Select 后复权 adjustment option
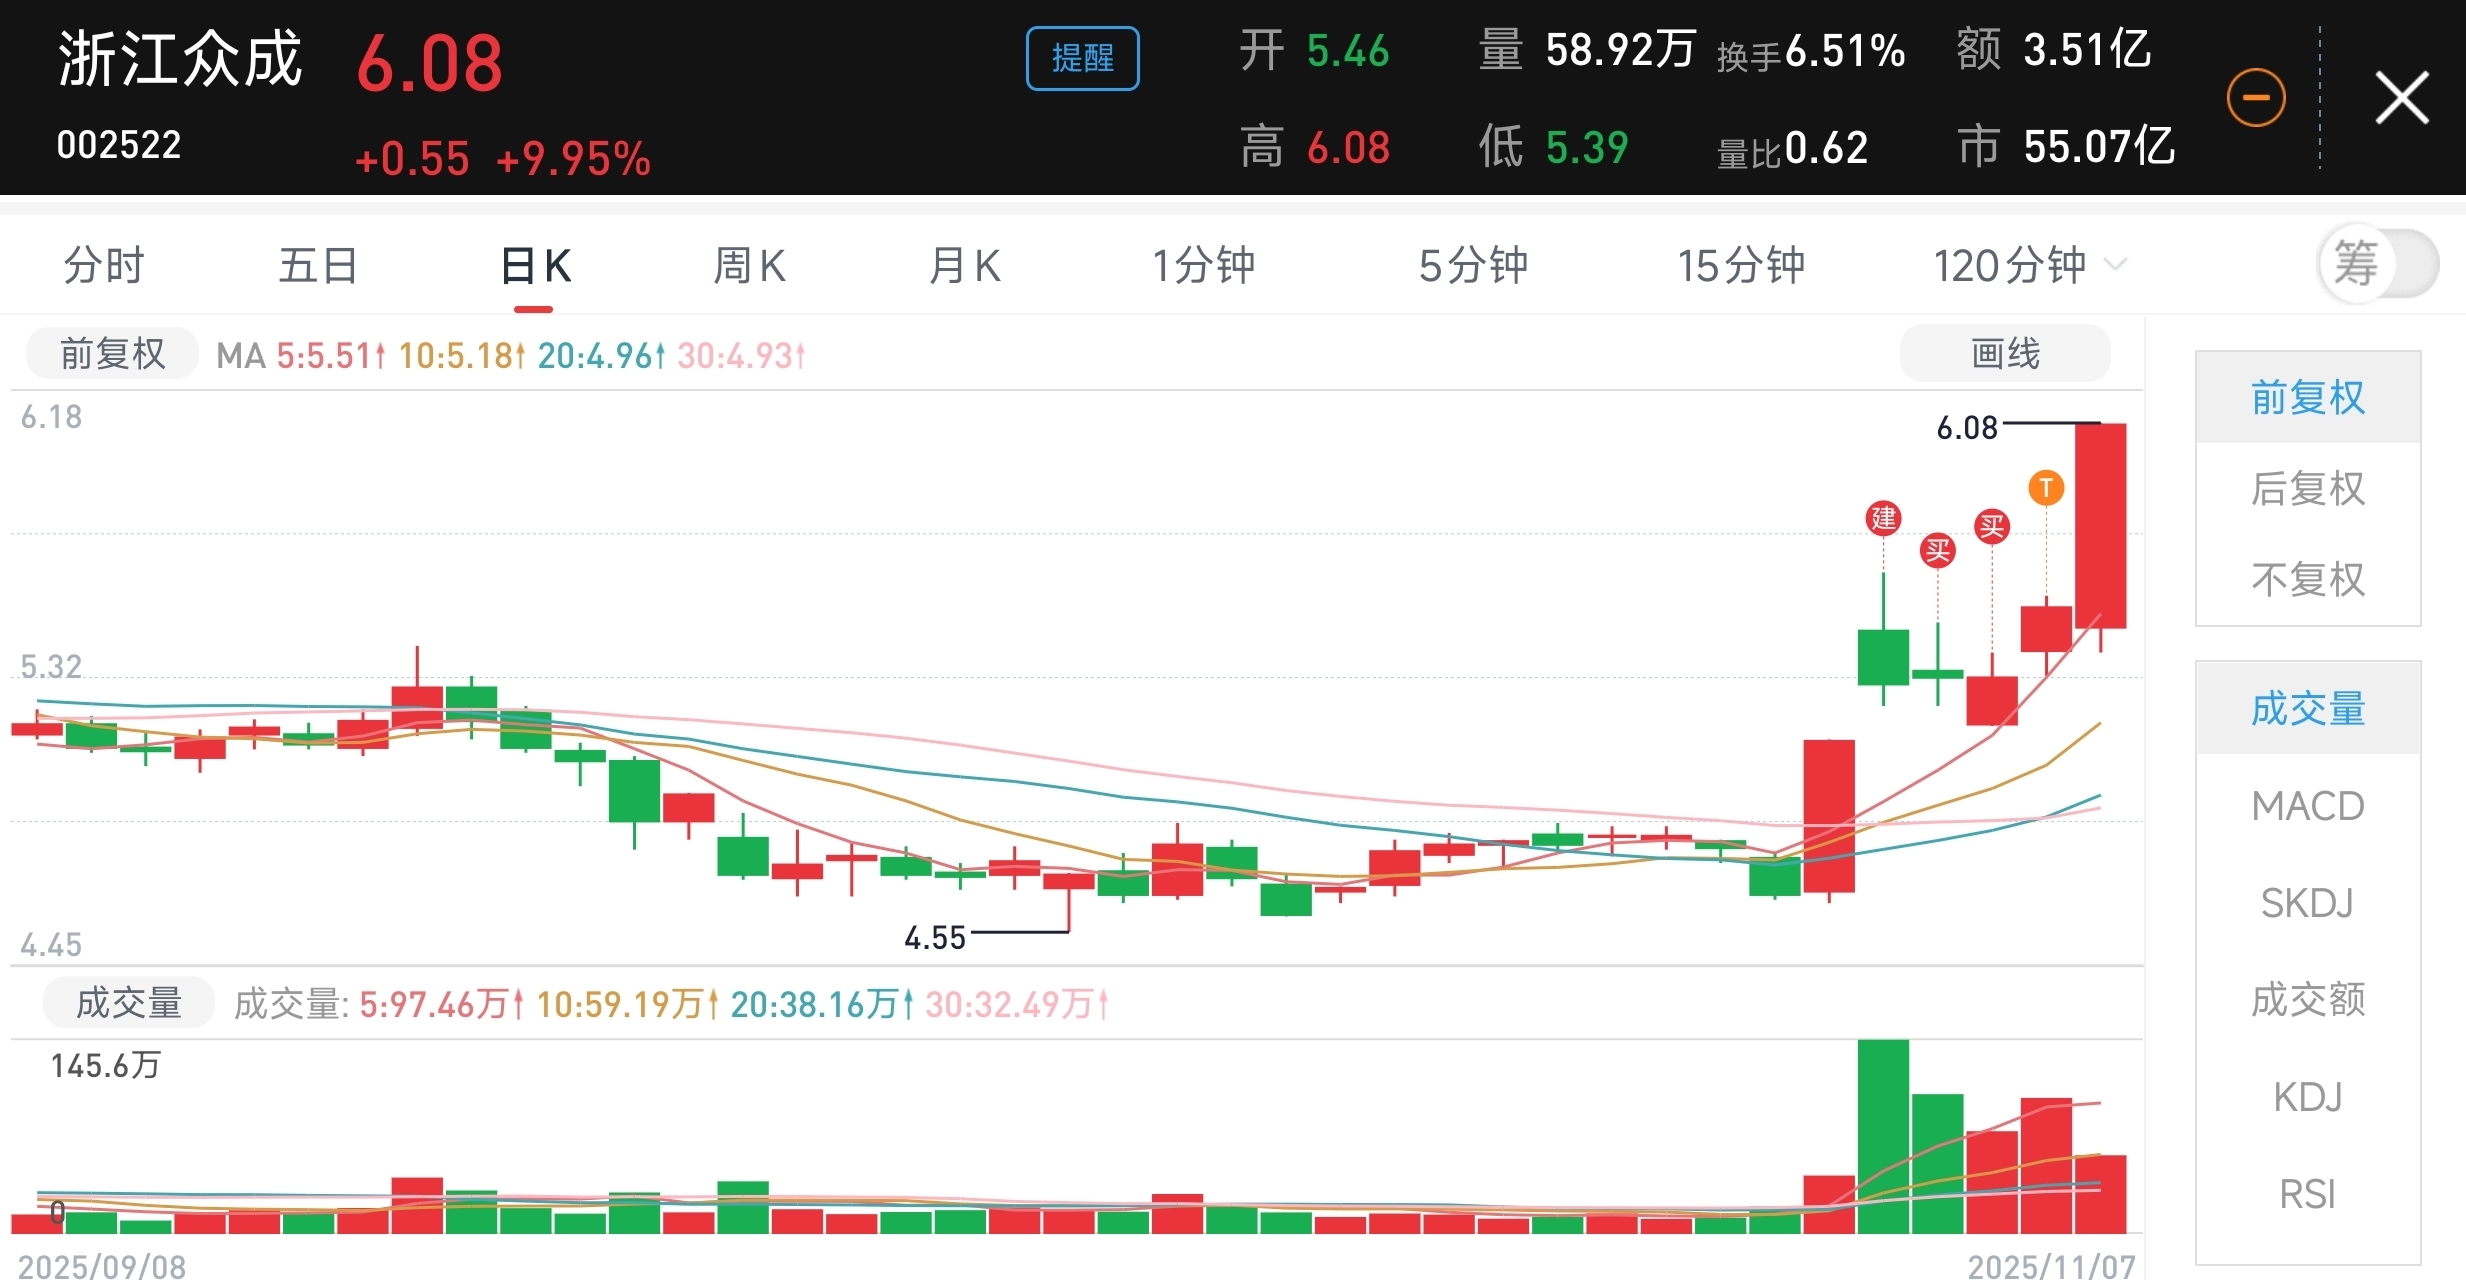The height and width of the screenshot is (1280, 2466). [2307, 489]
